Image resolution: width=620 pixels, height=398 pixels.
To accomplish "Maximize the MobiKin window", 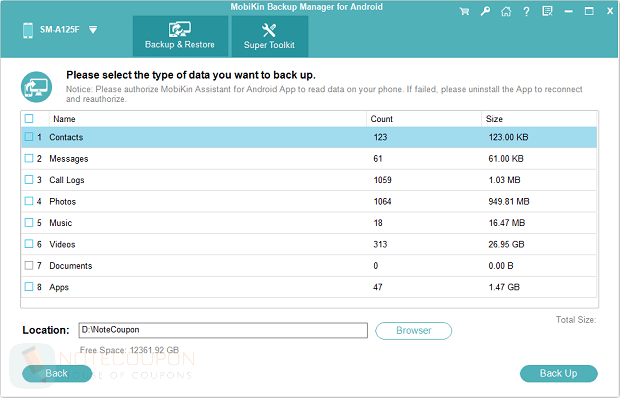I will [x=589, y=11].
